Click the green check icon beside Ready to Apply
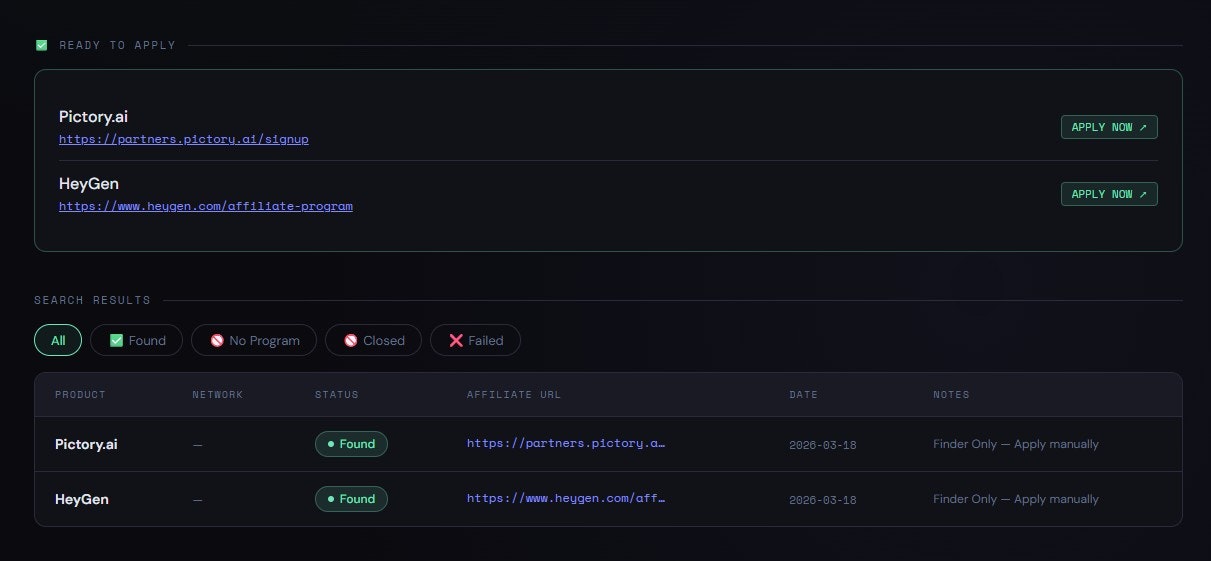Image resolution: width=1211 pixels, height=561 pixels. 41,45
